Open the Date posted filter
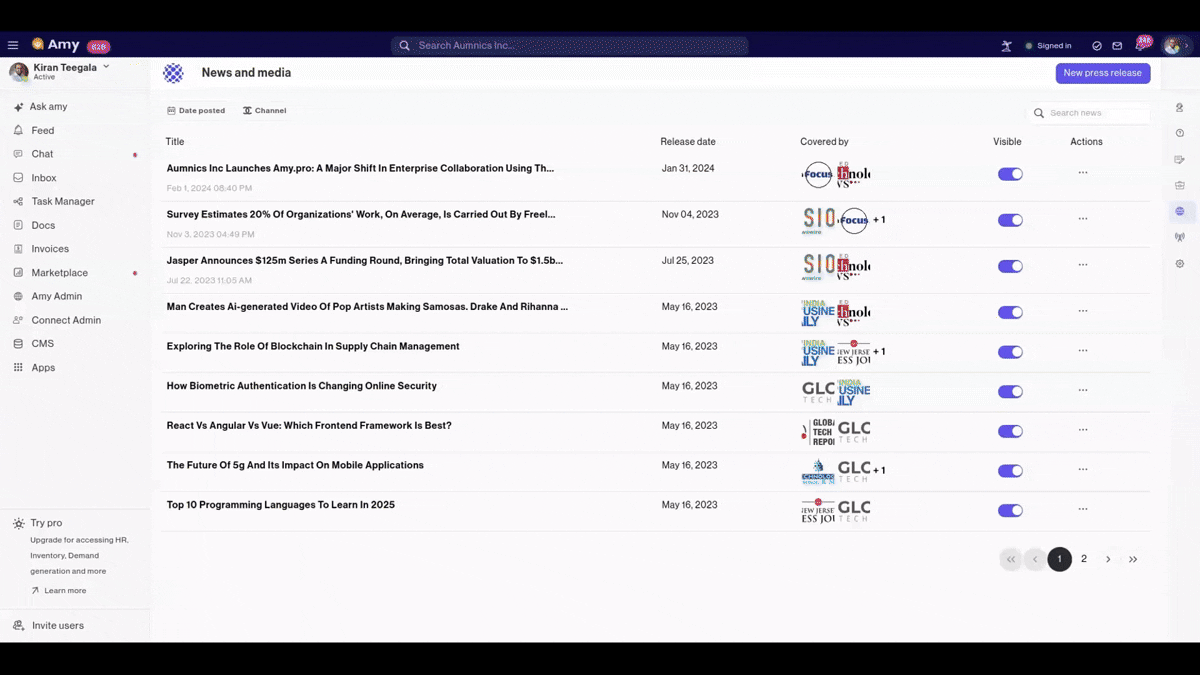1200x675 pixels. click(196, 111)
